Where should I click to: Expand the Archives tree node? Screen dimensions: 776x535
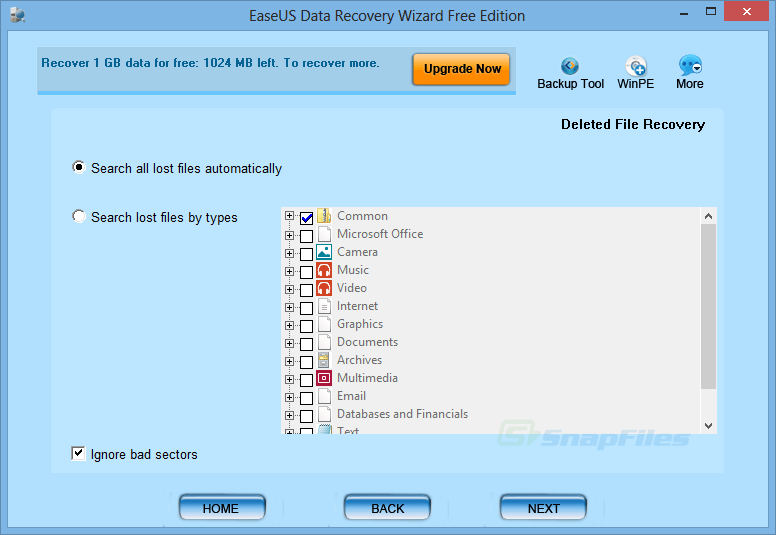290,361
